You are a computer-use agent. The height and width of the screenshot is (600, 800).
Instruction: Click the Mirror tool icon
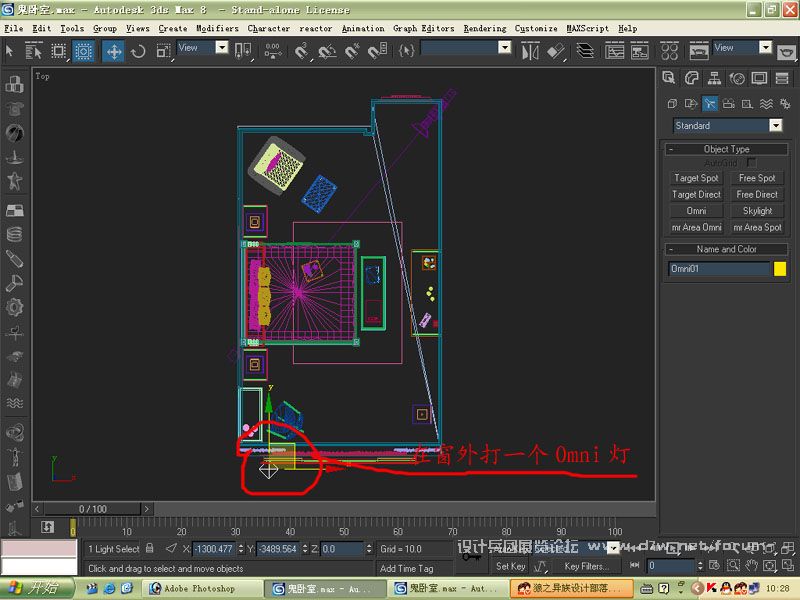tap(530, 51)
